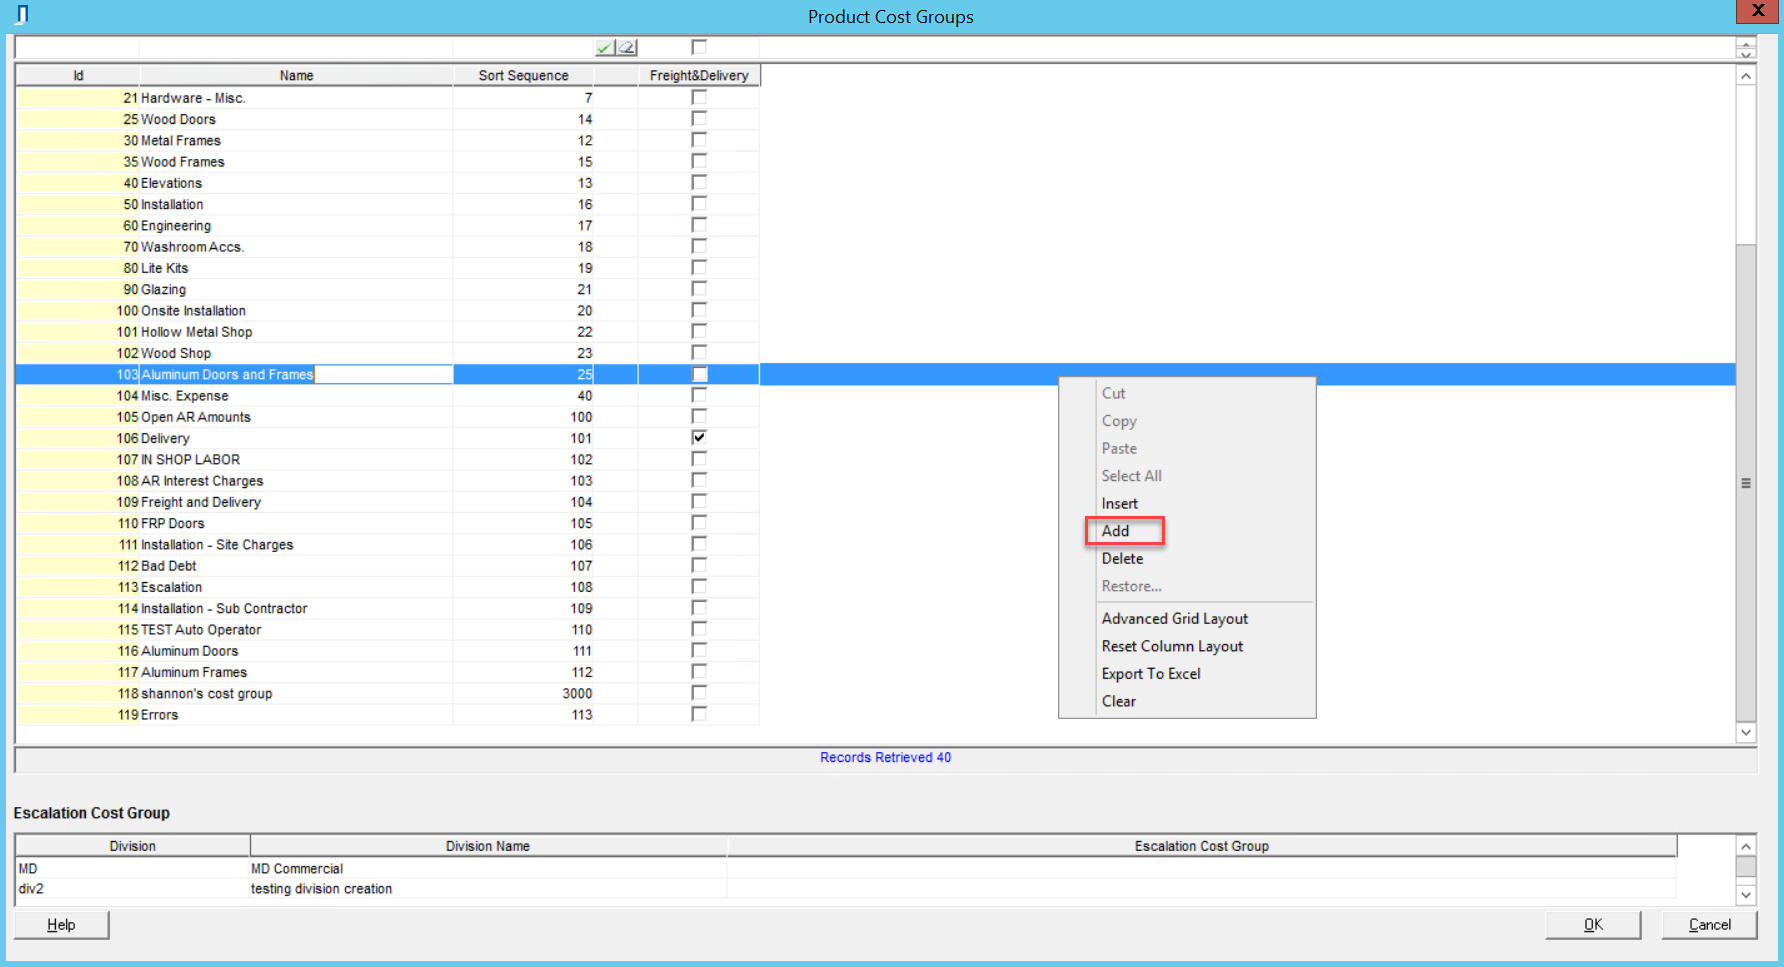1784x967 pixels.
Task: Select the shannon's cost group row name
Action: tap(206, 693)
